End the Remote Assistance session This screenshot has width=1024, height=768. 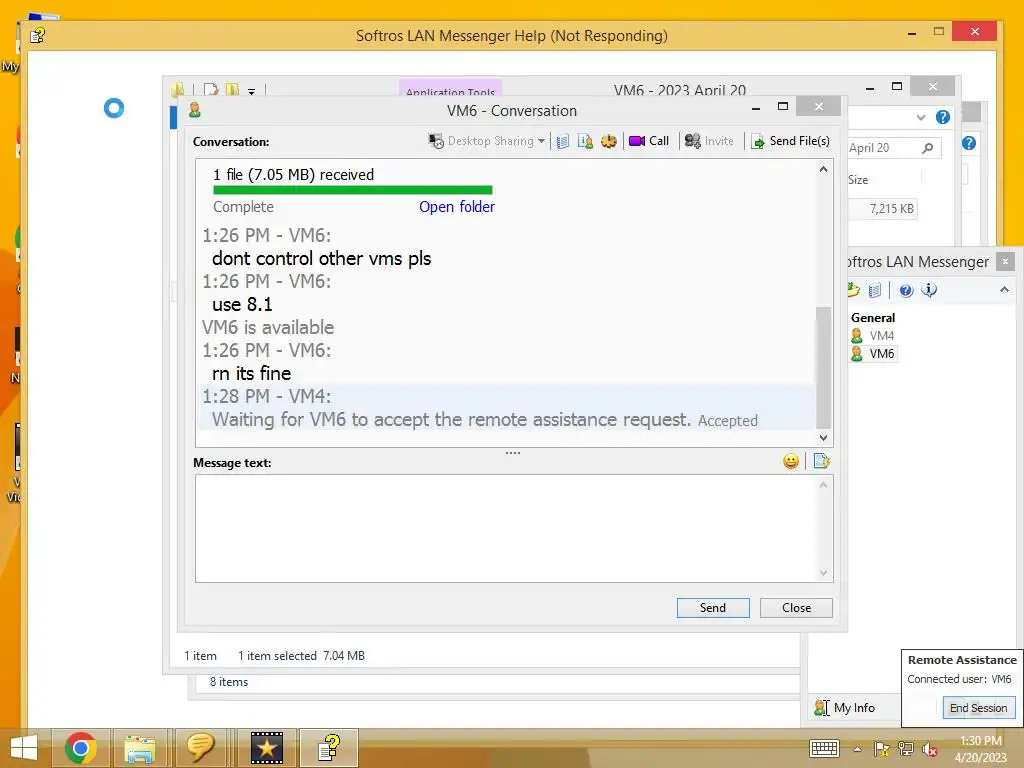[x=978, y=708]
